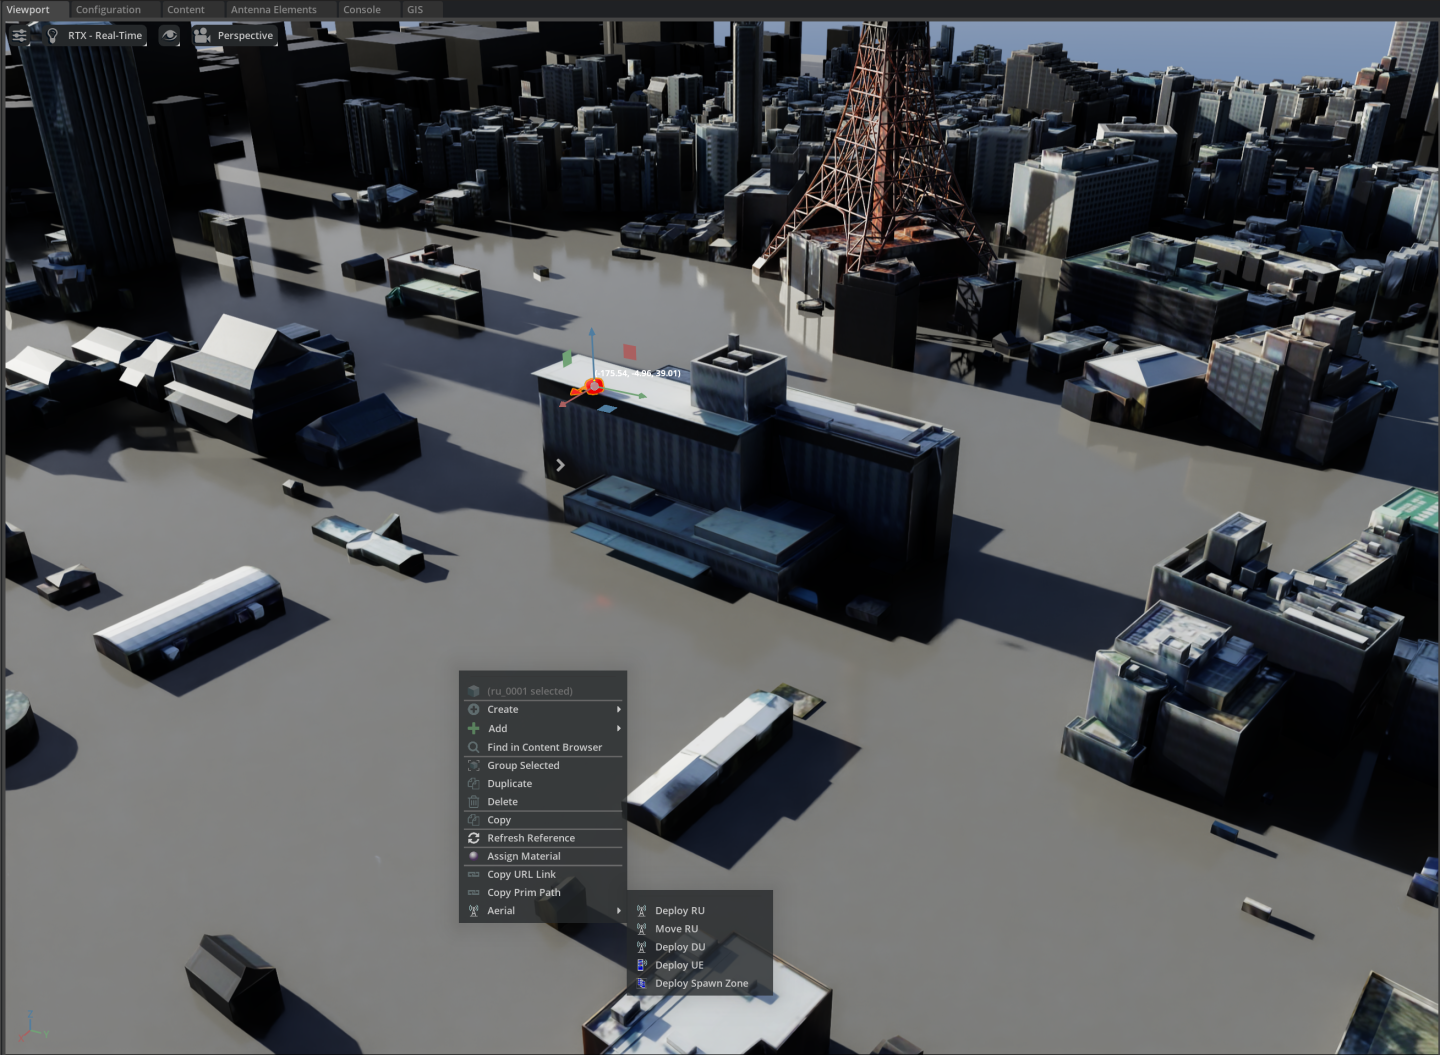
Task: Click the antenna icon next to Deploy RU
Action: click(642, 911)
